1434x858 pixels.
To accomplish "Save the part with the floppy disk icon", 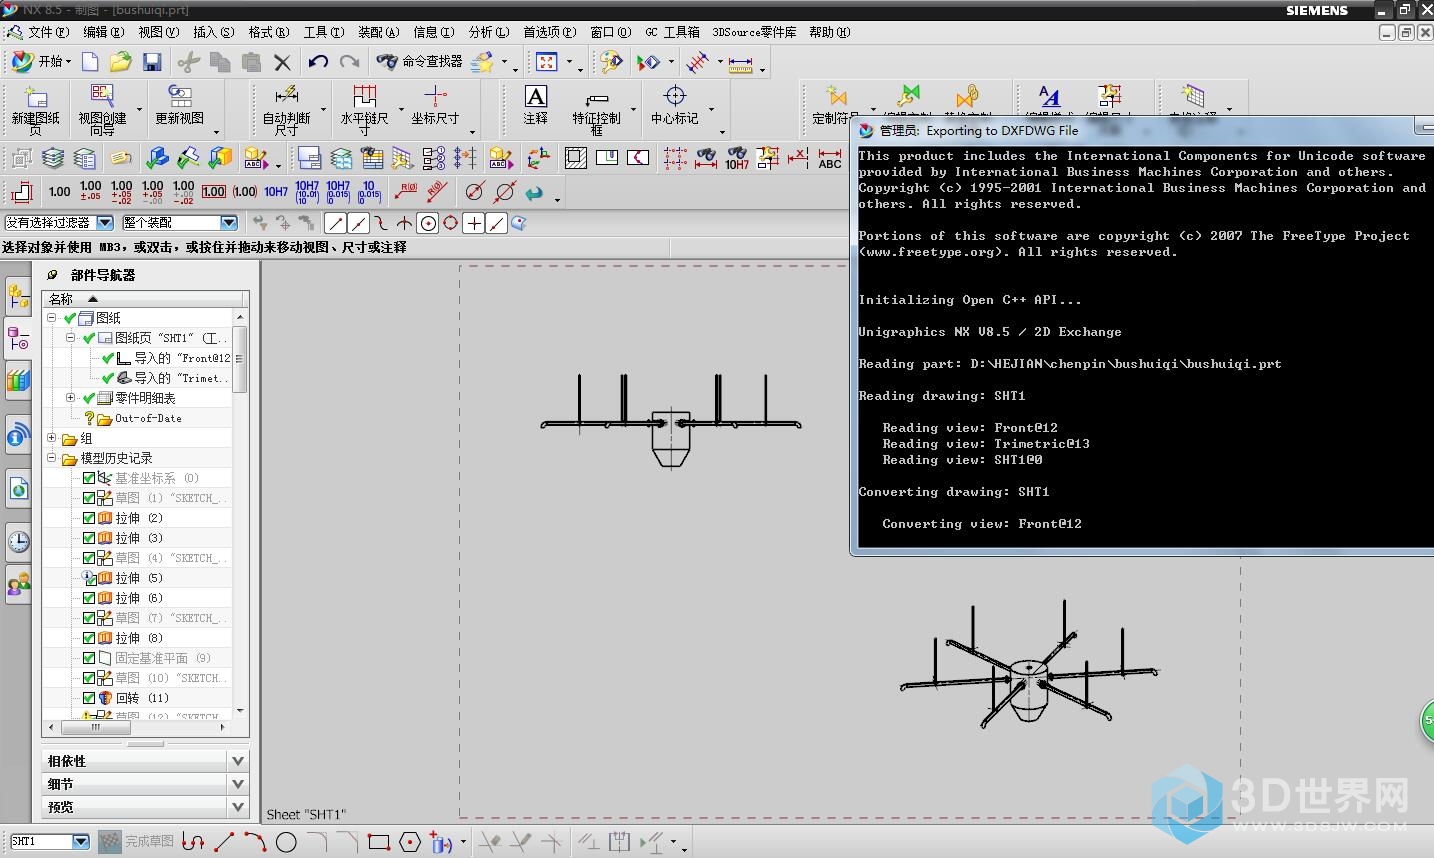I will (x=152, y=62).
